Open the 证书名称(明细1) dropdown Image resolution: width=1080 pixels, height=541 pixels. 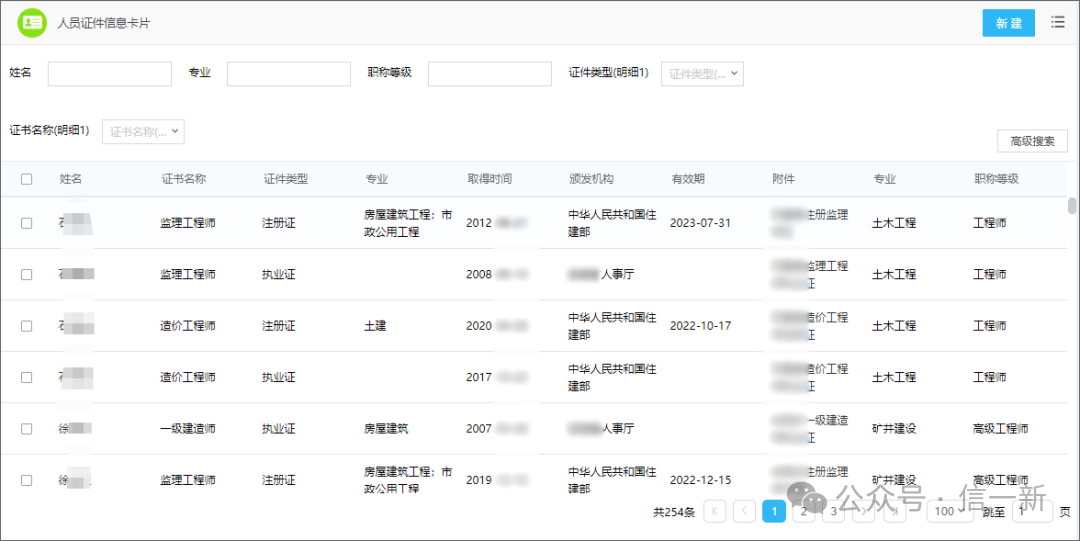point(143,132)
